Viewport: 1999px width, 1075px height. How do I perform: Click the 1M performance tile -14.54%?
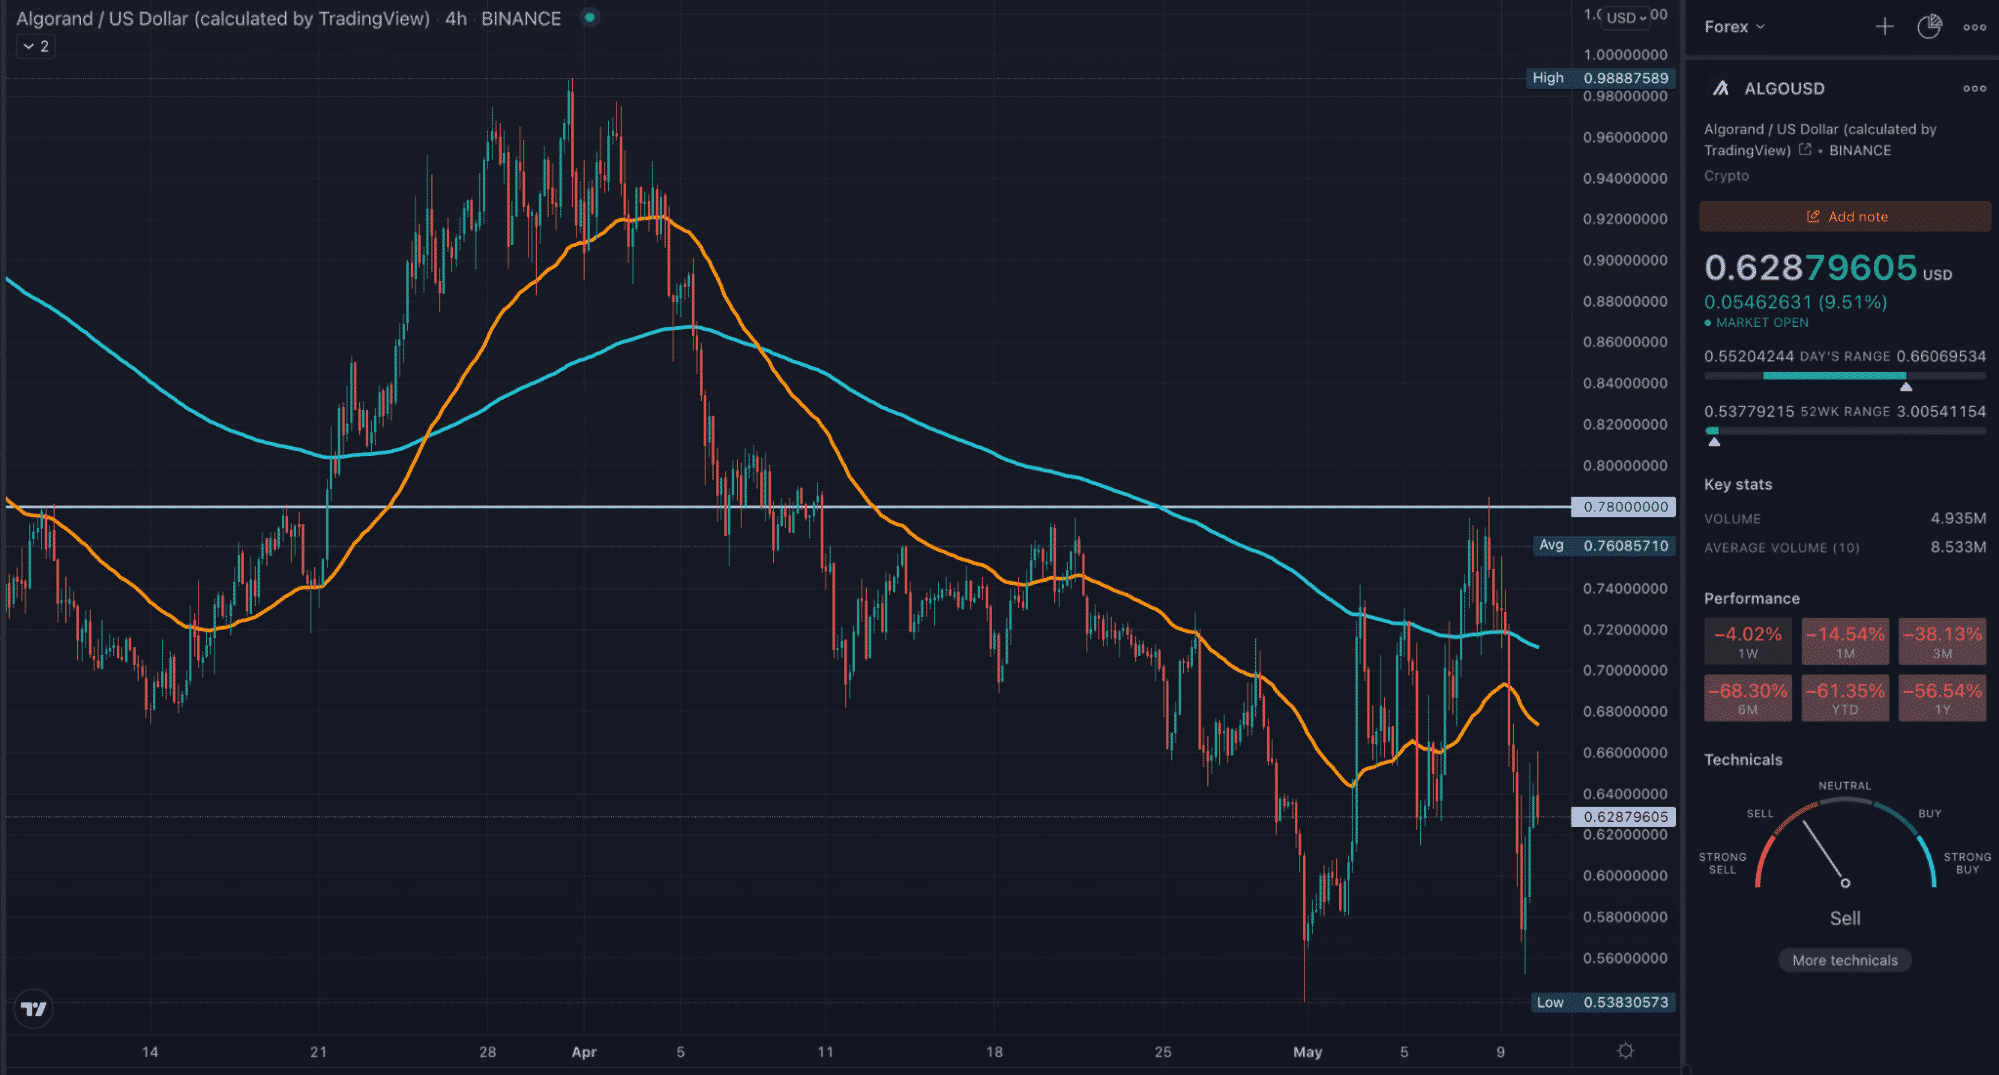[x=1845, y=641]
